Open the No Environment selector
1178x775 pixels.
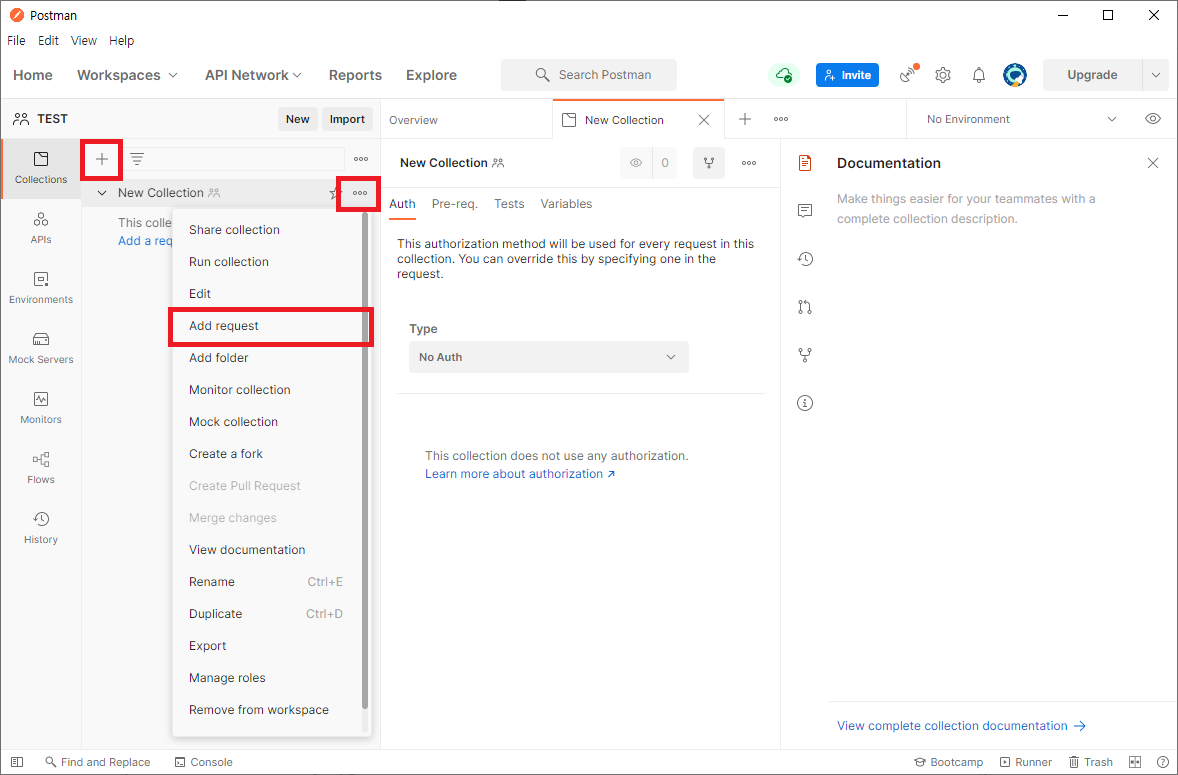pos(1021,119)
